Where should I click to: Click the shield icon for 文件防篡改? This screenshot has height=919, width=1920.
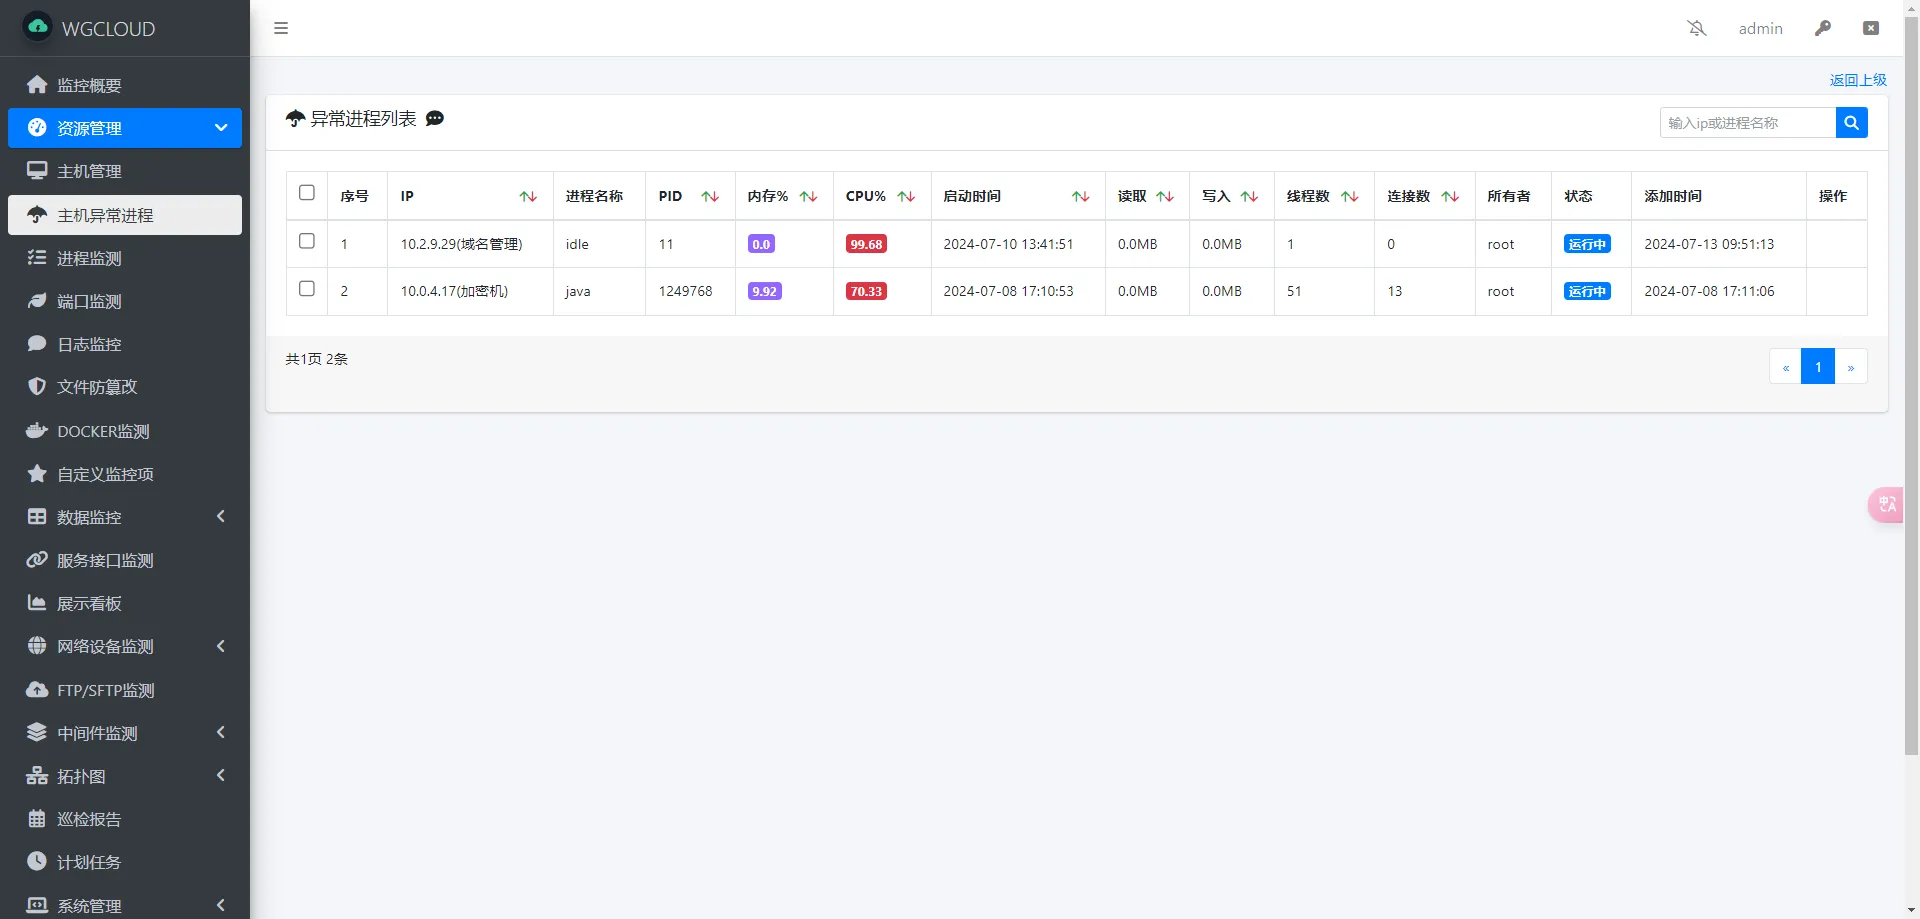[x=37, y=387]
